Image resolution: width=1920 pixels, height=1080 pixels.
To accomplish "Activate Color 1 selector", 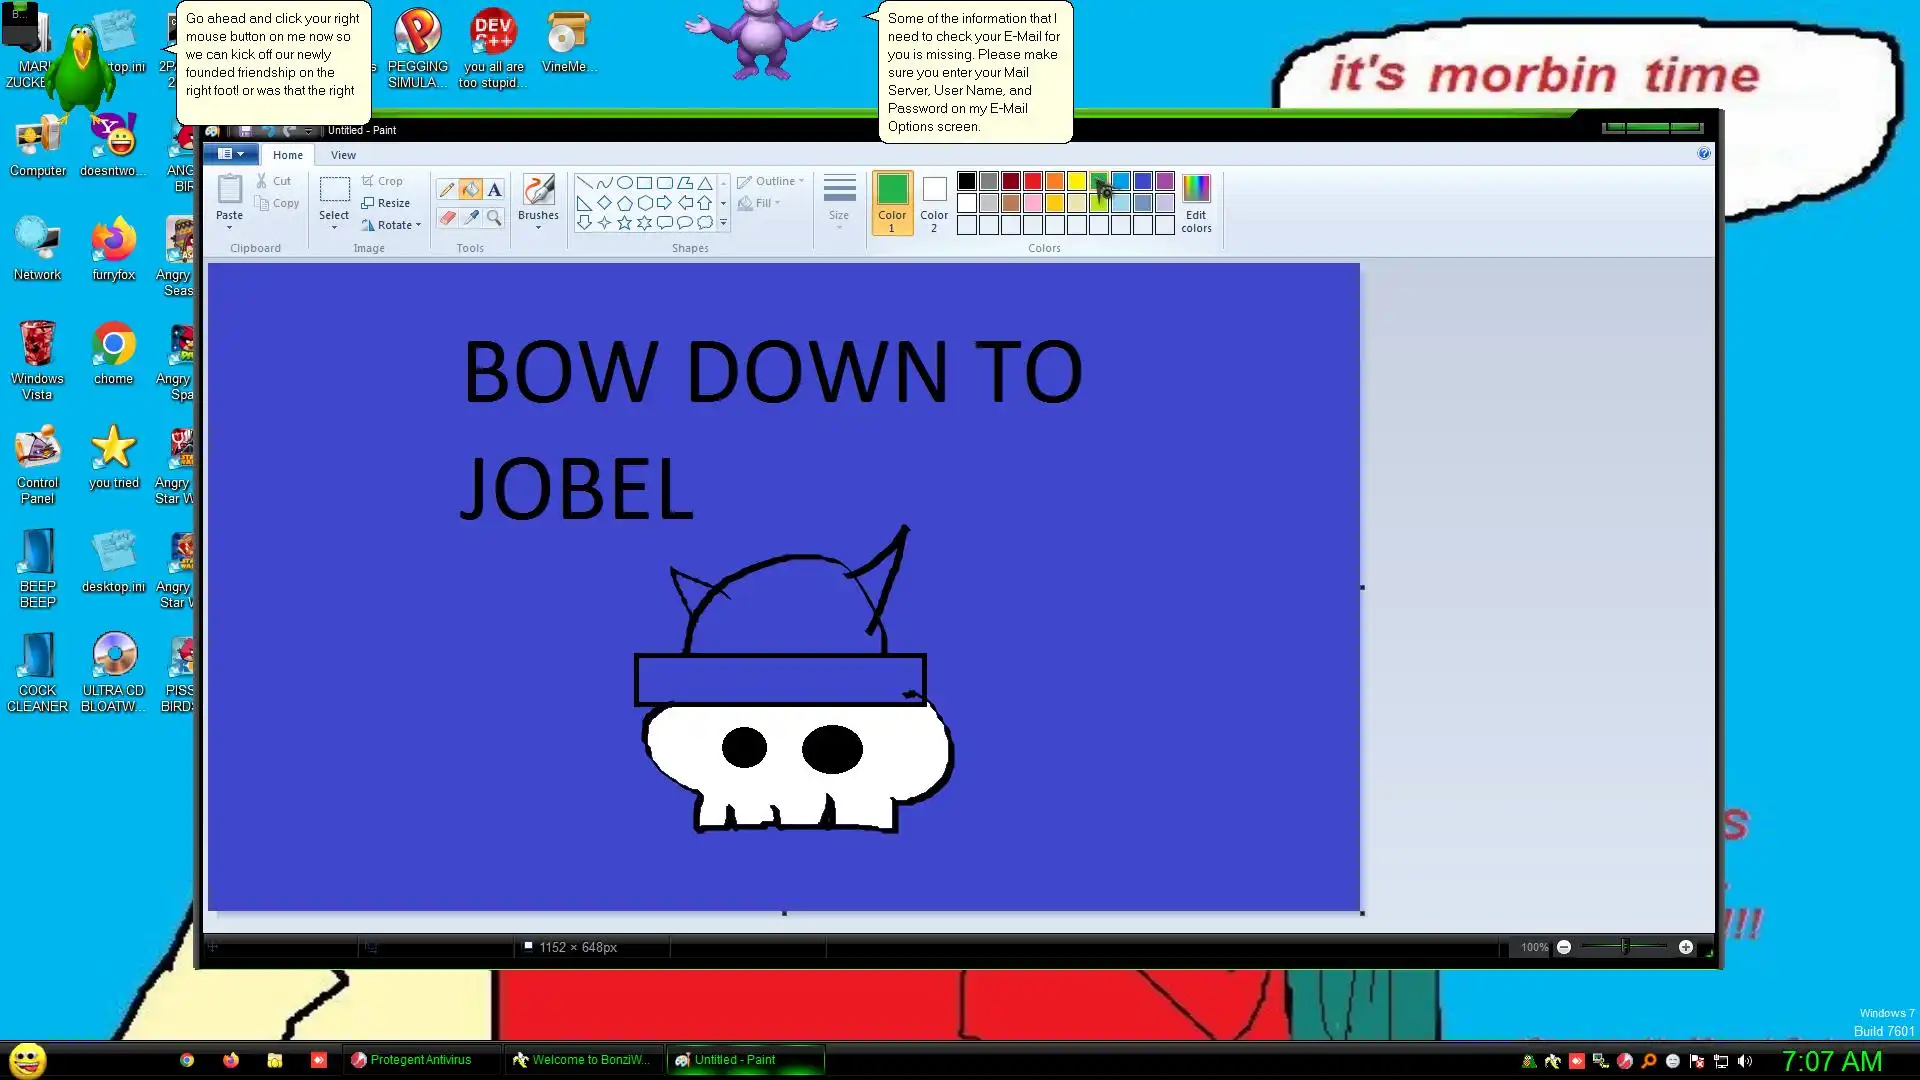I will pyautogui.click(x=892, y=203).
